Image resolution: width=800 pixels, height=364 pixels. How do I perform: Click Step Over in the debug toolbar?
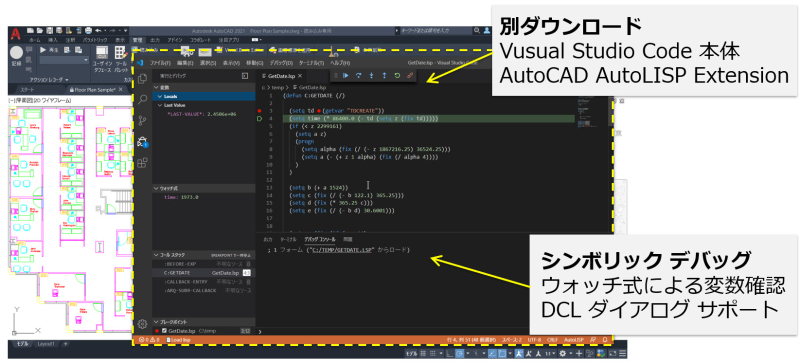click(x=359, y=76)
